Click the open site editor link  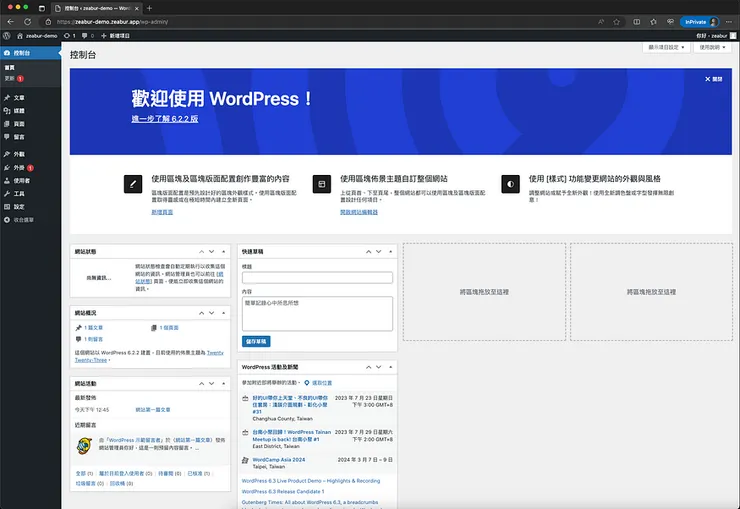359,212
